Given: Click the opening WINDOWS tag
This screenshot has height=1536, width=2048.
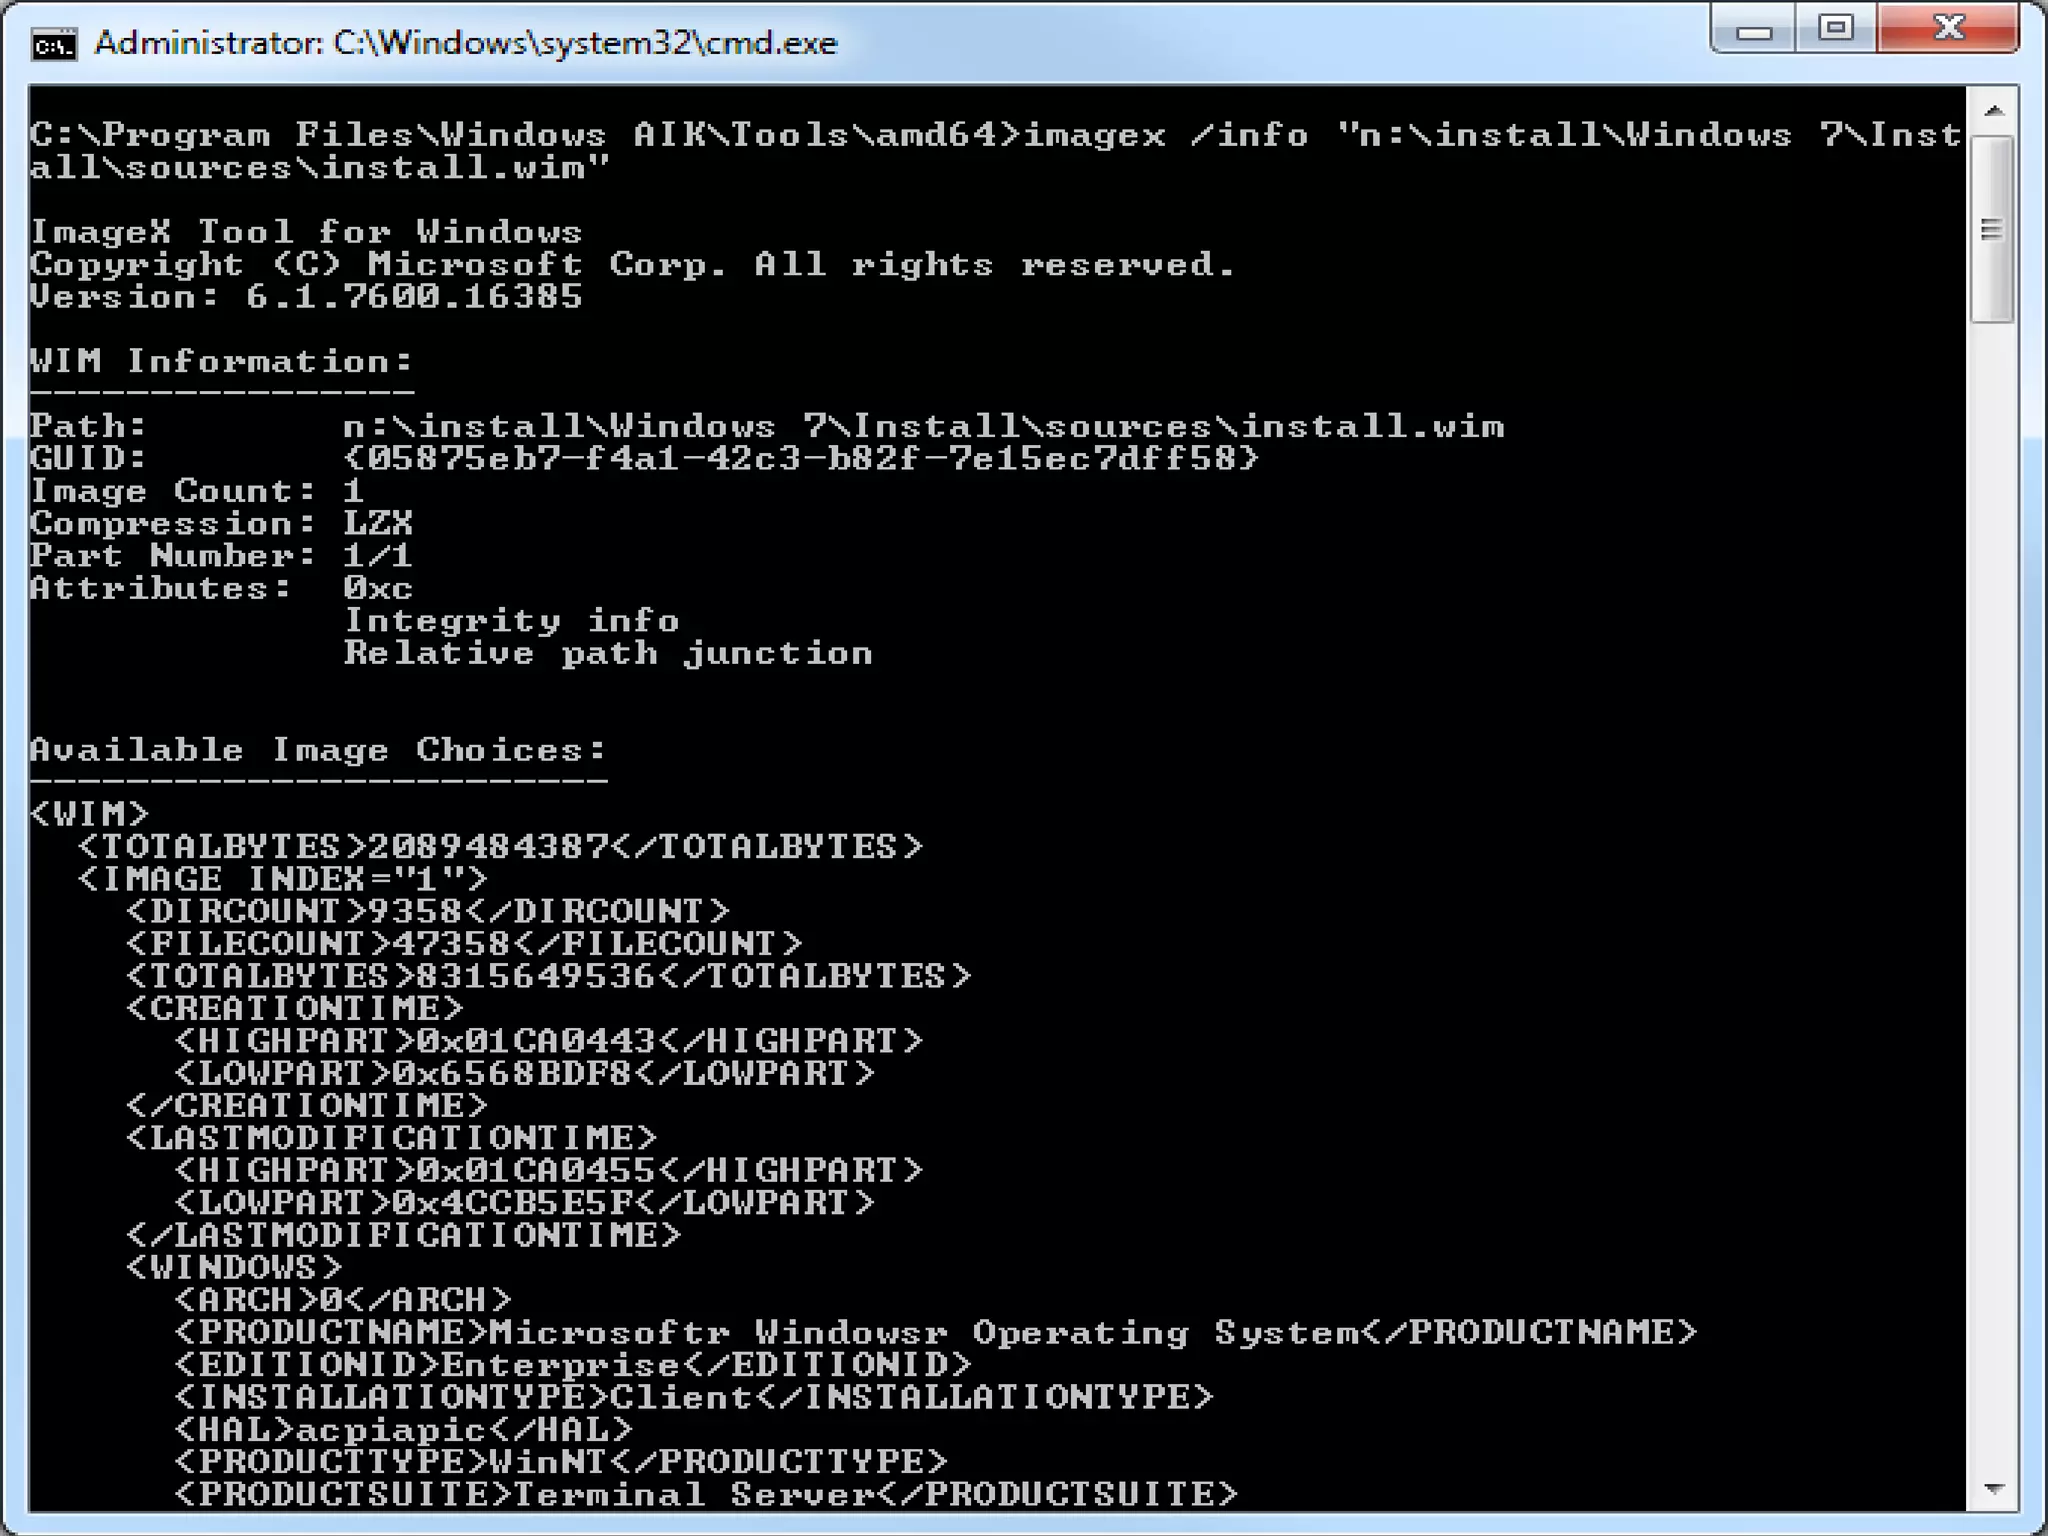Looking at the screenshot, I should [x=234, y=1267].
